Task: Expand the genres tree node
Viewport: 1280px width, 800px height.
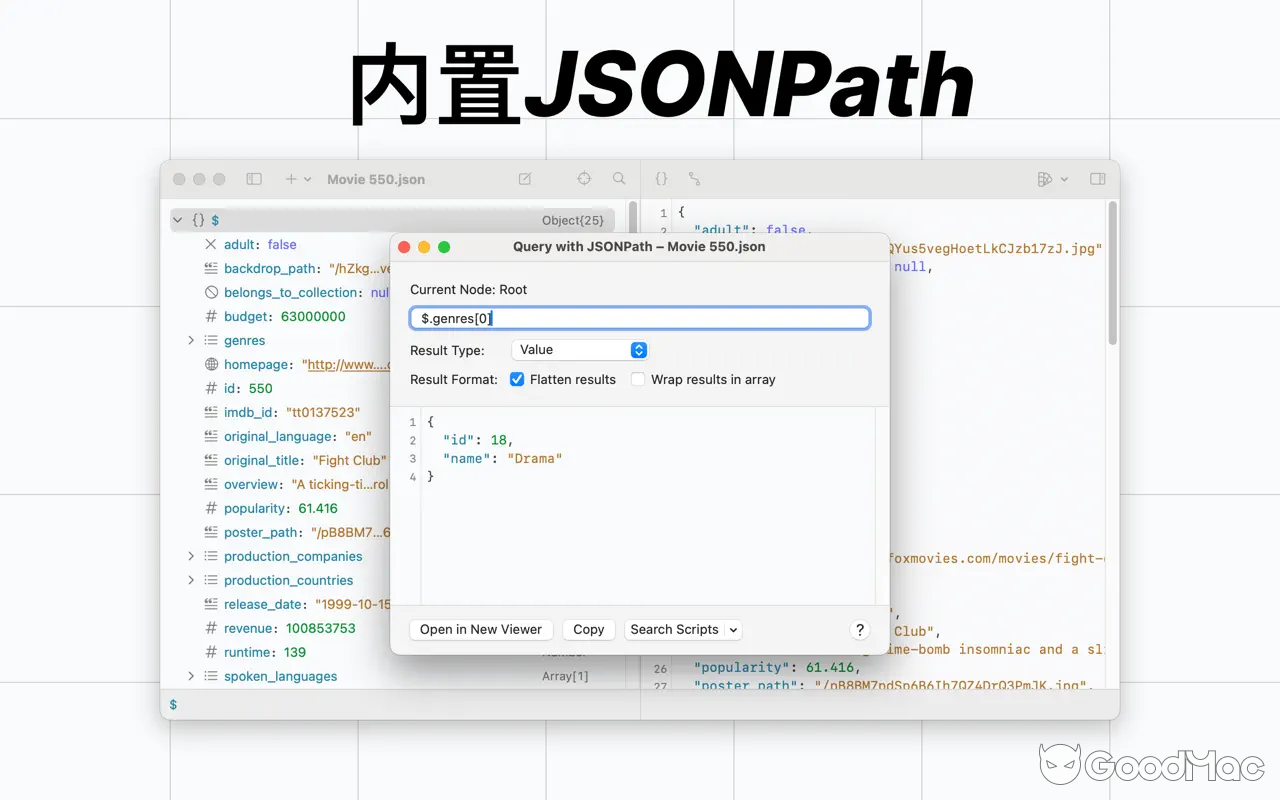Action: [x=191, y=340]
